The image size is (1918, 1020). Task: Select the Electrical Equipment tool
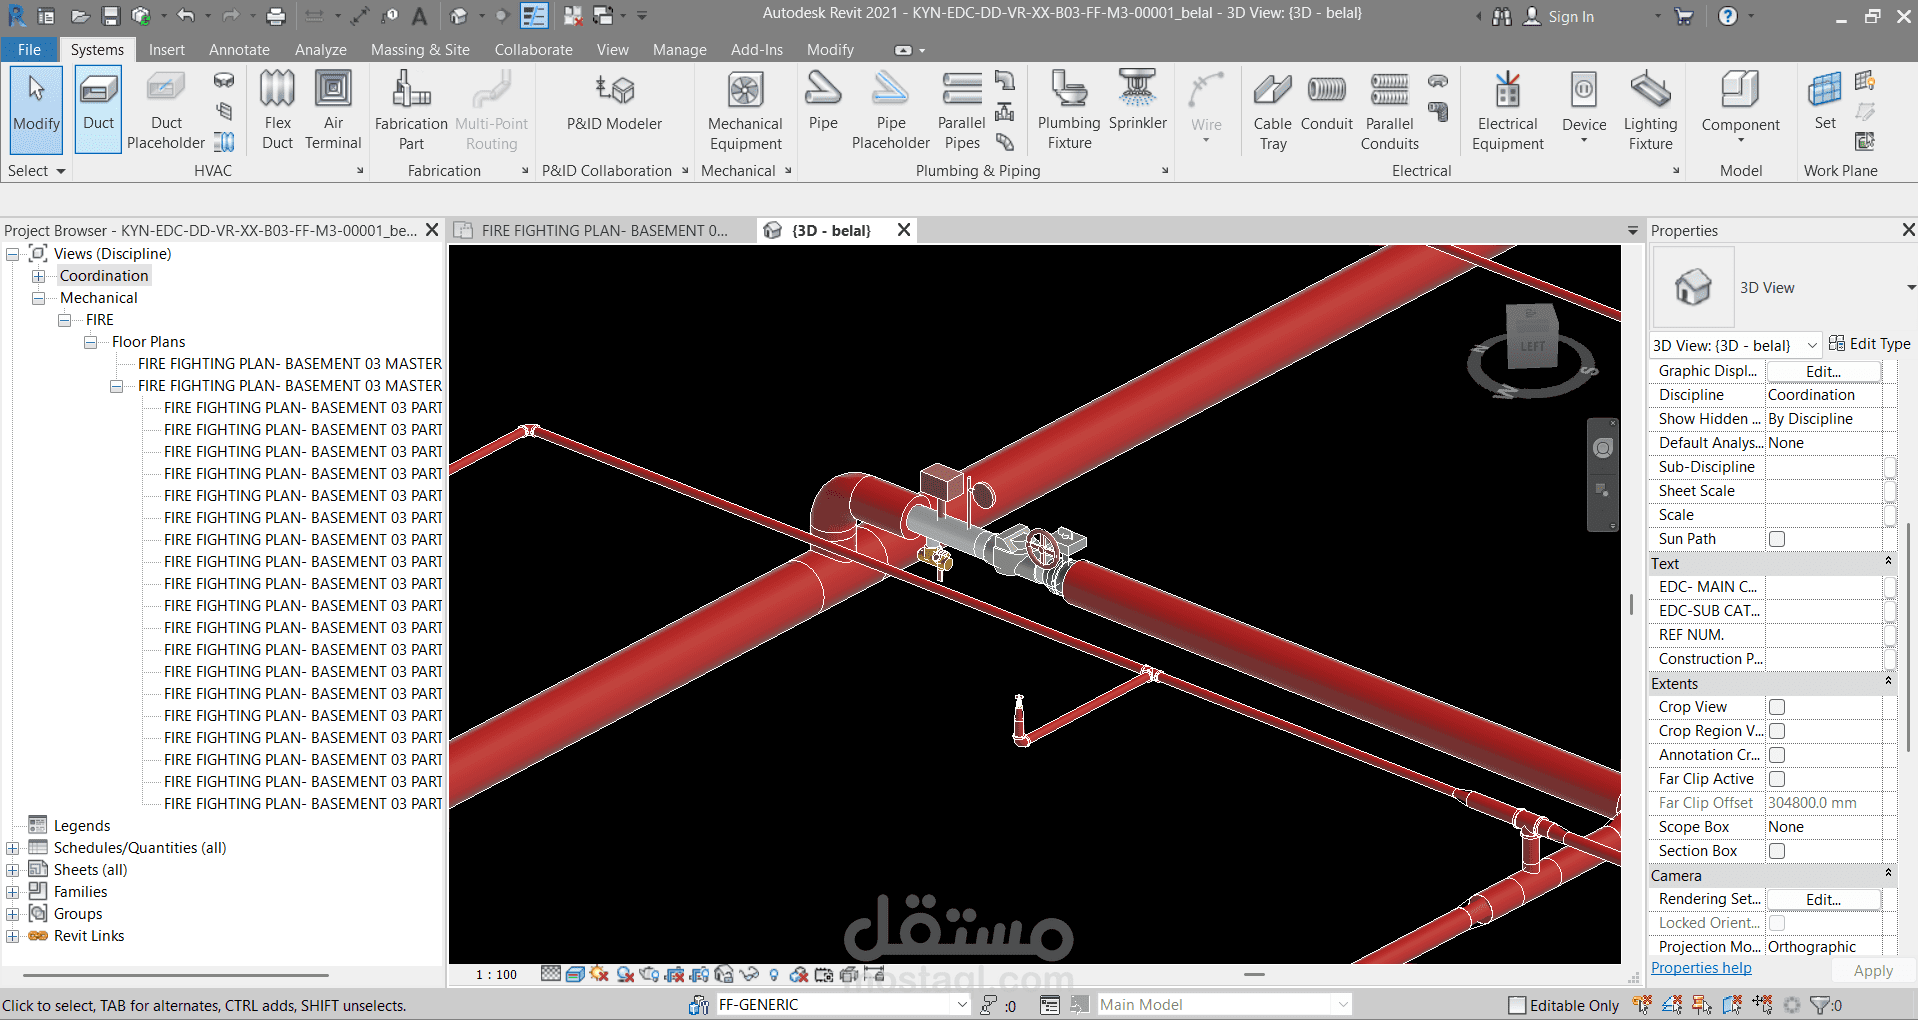(1507, 109)
